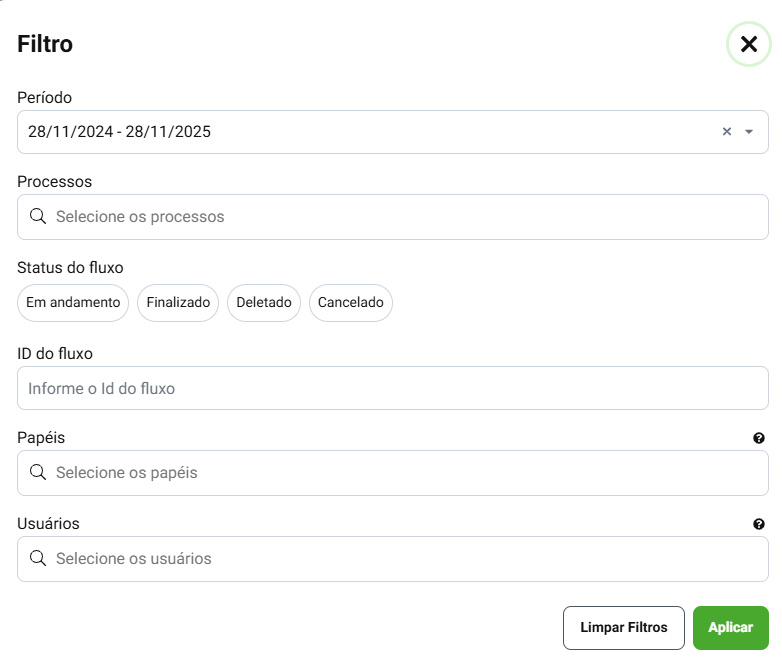This screenshot has height=668, width=782.
Task: Focus the 'Informe o Id do fluxo' input
Action: 392,388
